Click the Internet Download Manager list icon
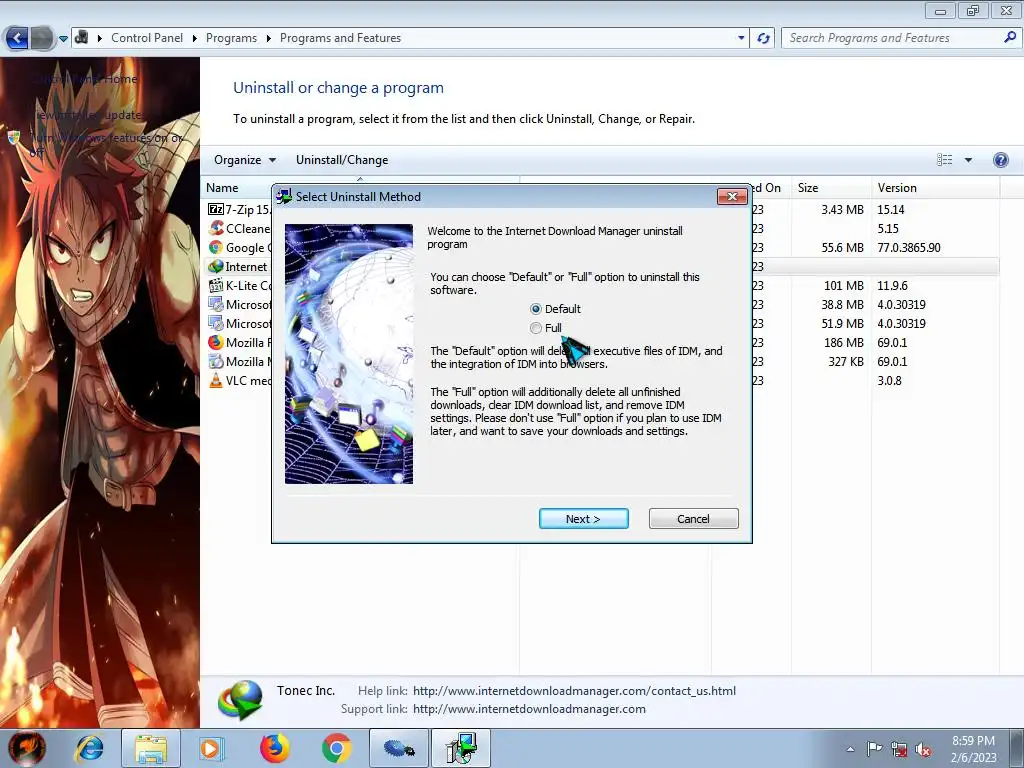Screen dimensions: 1024x768 pos(216,266)
